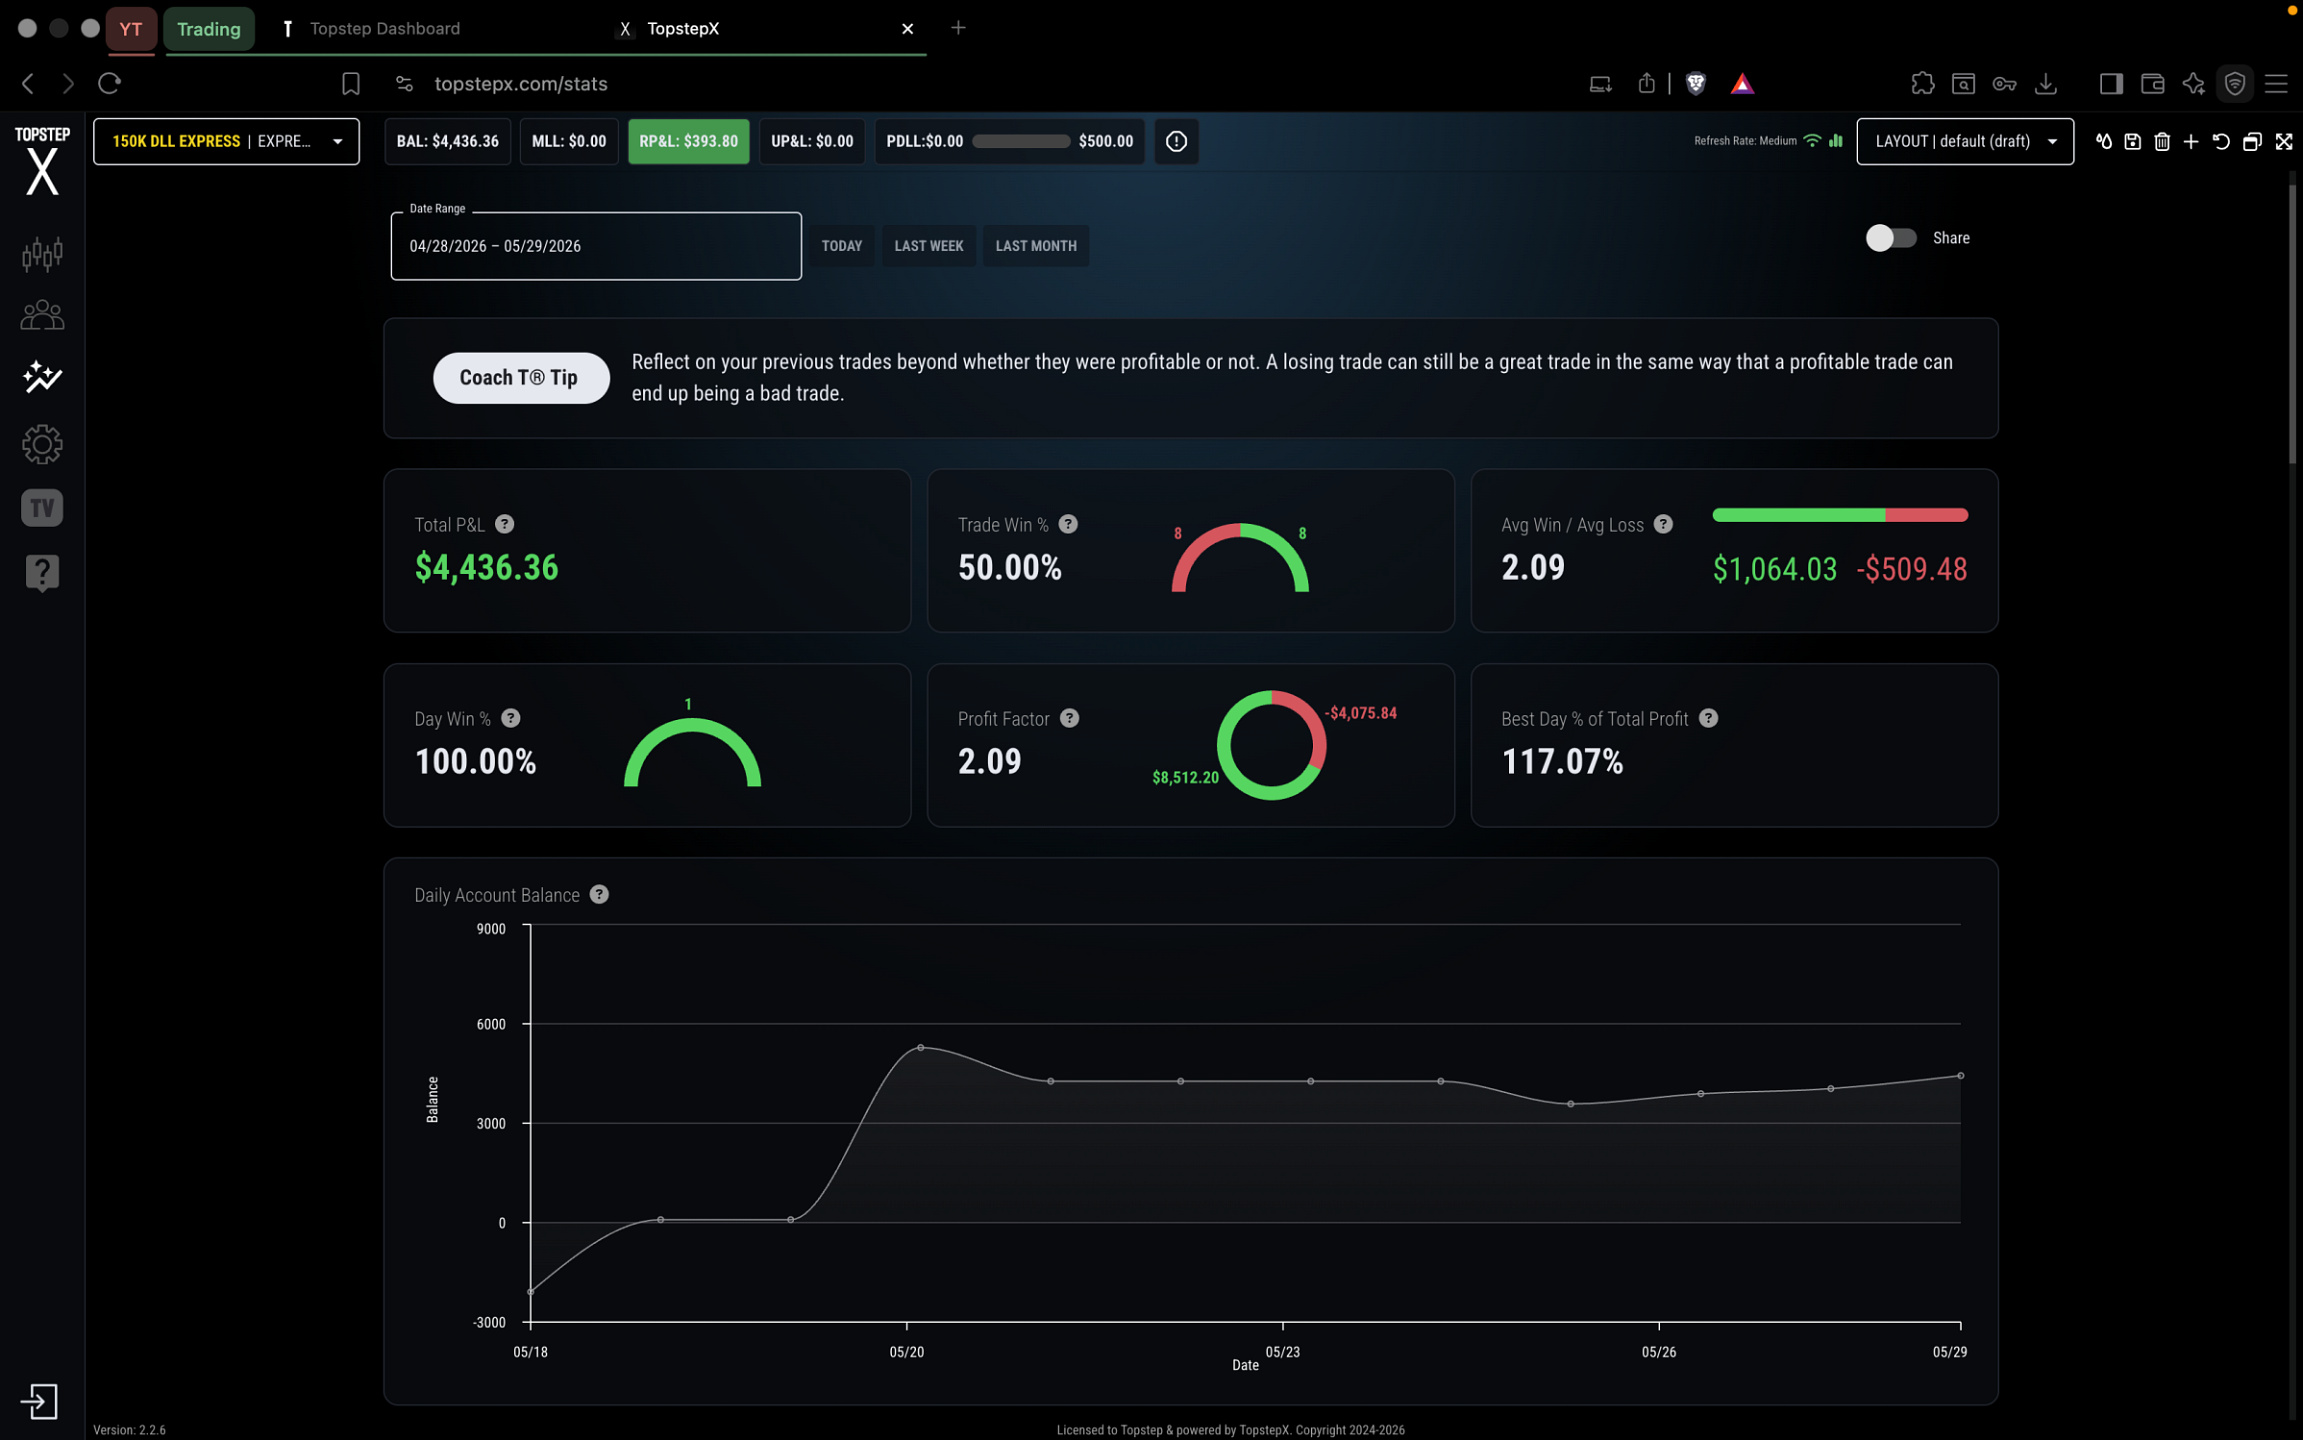Click the TopstepX logo
This screenshot has width=2303, height=1440.
tap(42, 161)
